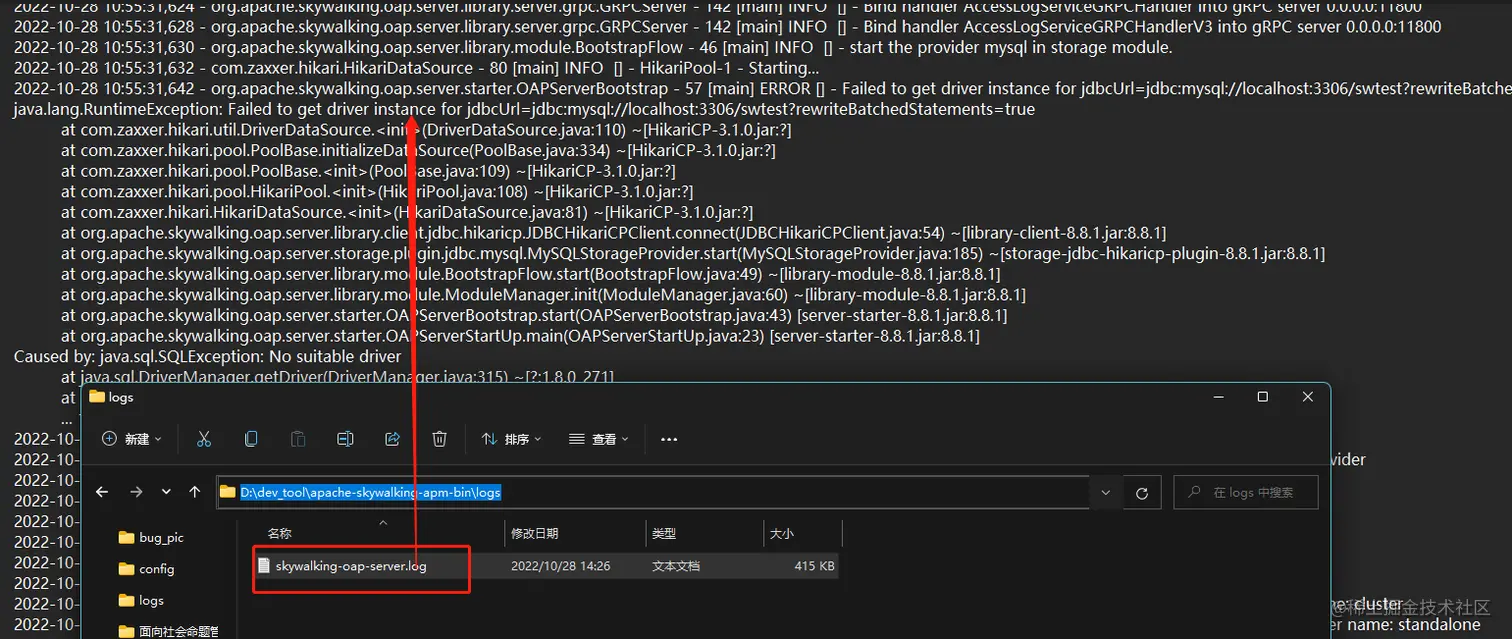1512x639 pixels.
Task: Click the 2022/10/28 14:26 date cell
Action: point(561,566)
